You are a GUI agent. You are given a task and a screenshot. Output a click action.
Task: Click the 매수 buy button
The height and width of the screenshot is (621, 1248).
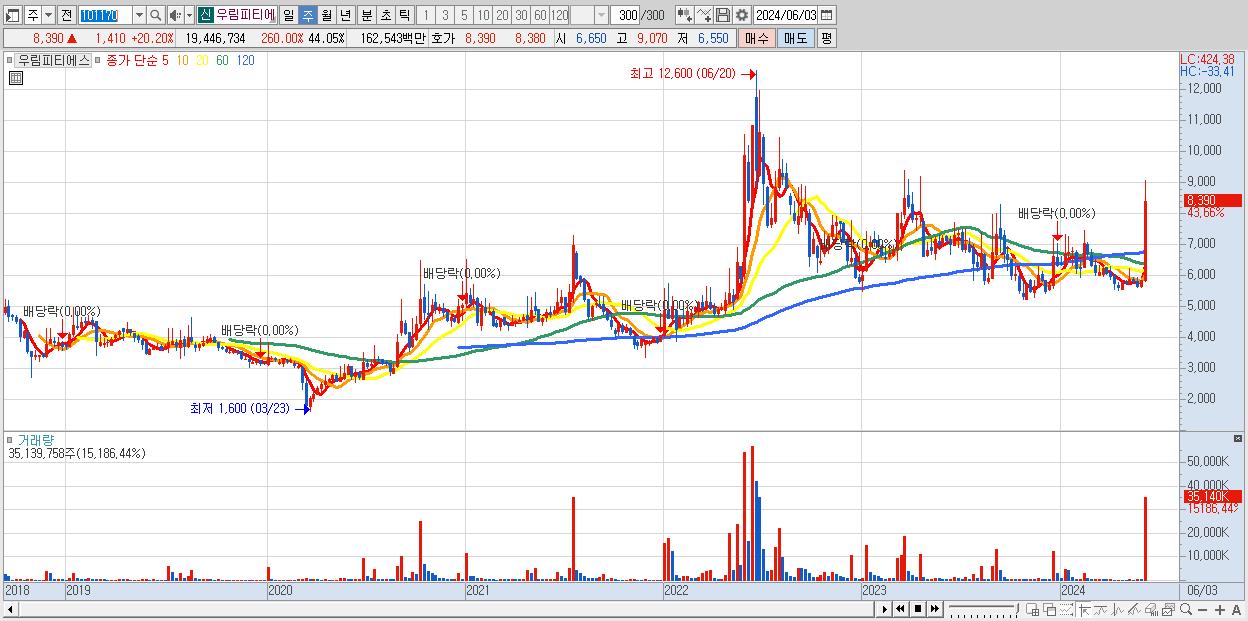[x=756, y=38]
